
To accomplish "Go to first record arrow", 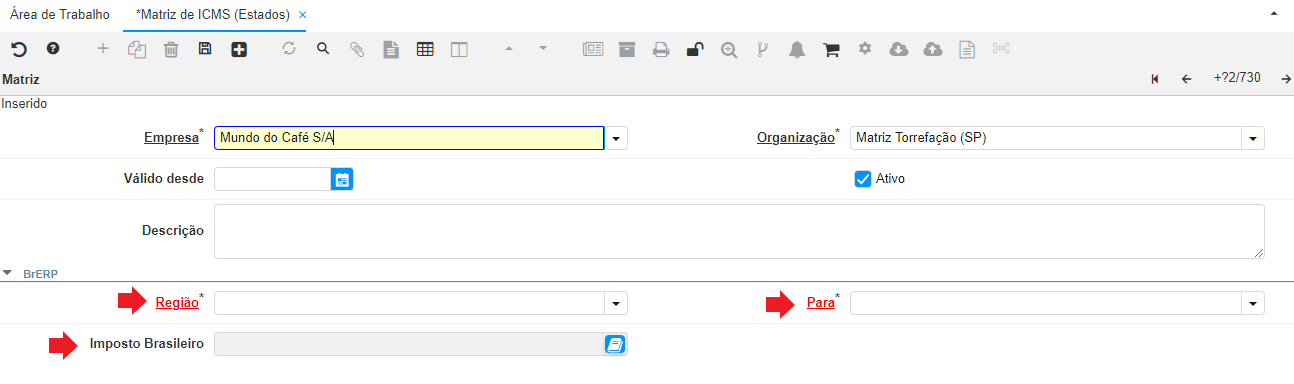I will pos(1155,78).
